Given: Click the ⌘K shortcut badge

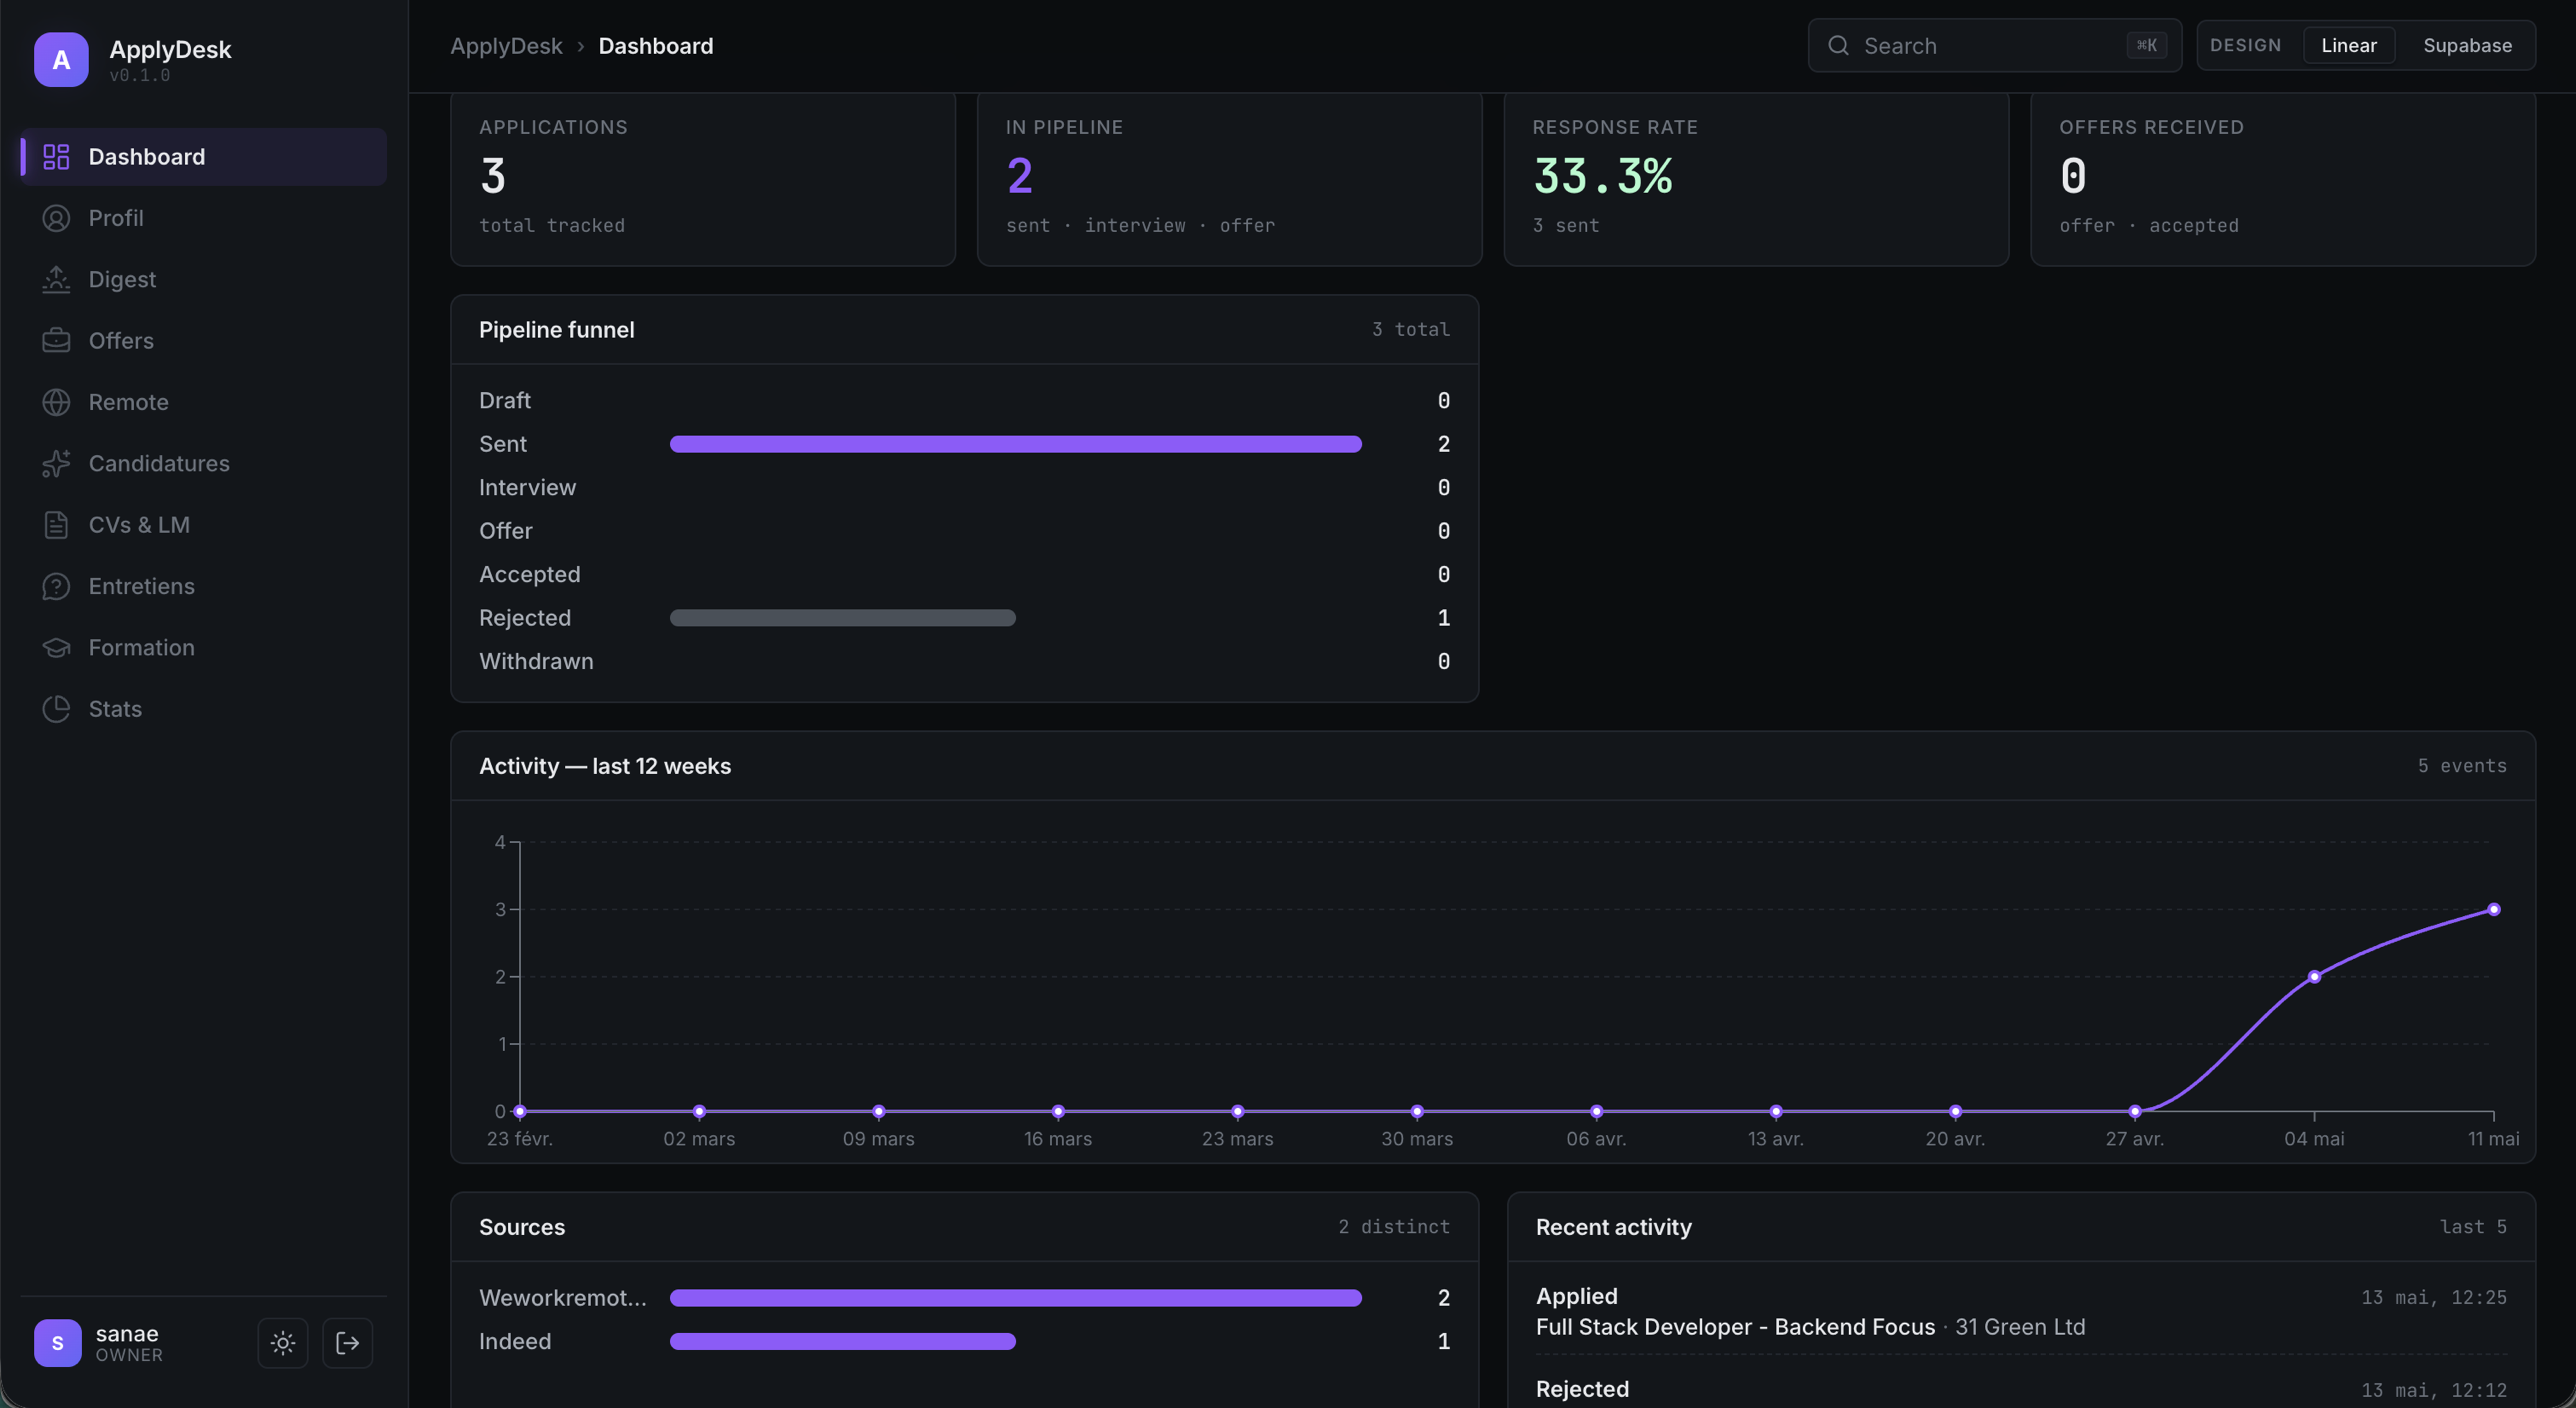Looking at the screenshot, I should point(2146,45).
